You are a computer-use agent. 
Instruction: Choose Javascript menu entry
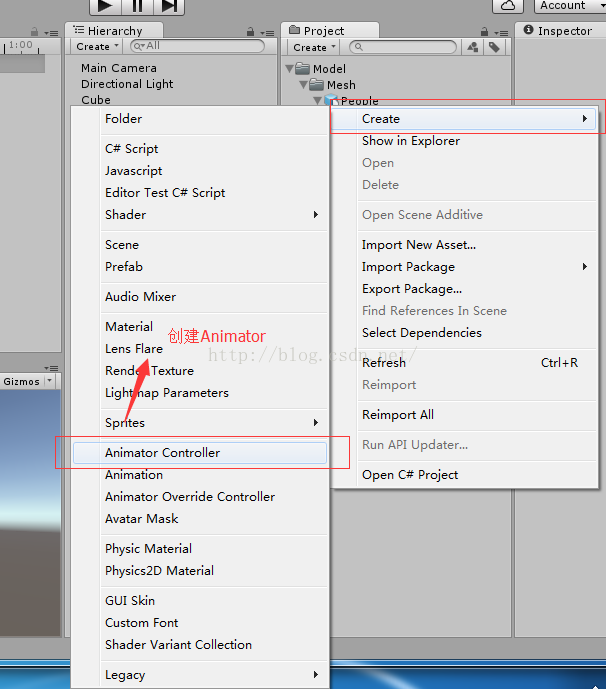pos(200,170)
